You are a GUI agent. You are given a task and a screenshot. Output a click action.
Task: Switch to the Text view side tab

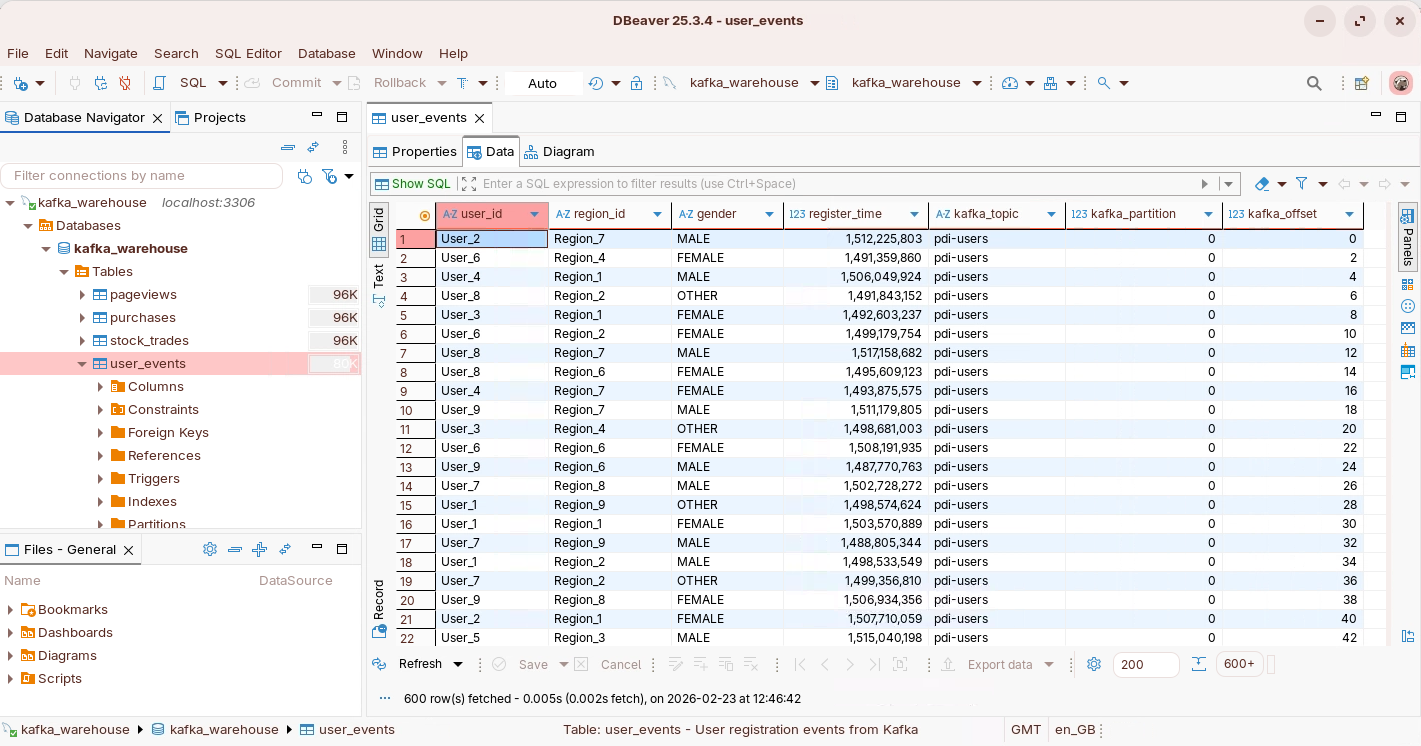[379, 275]
